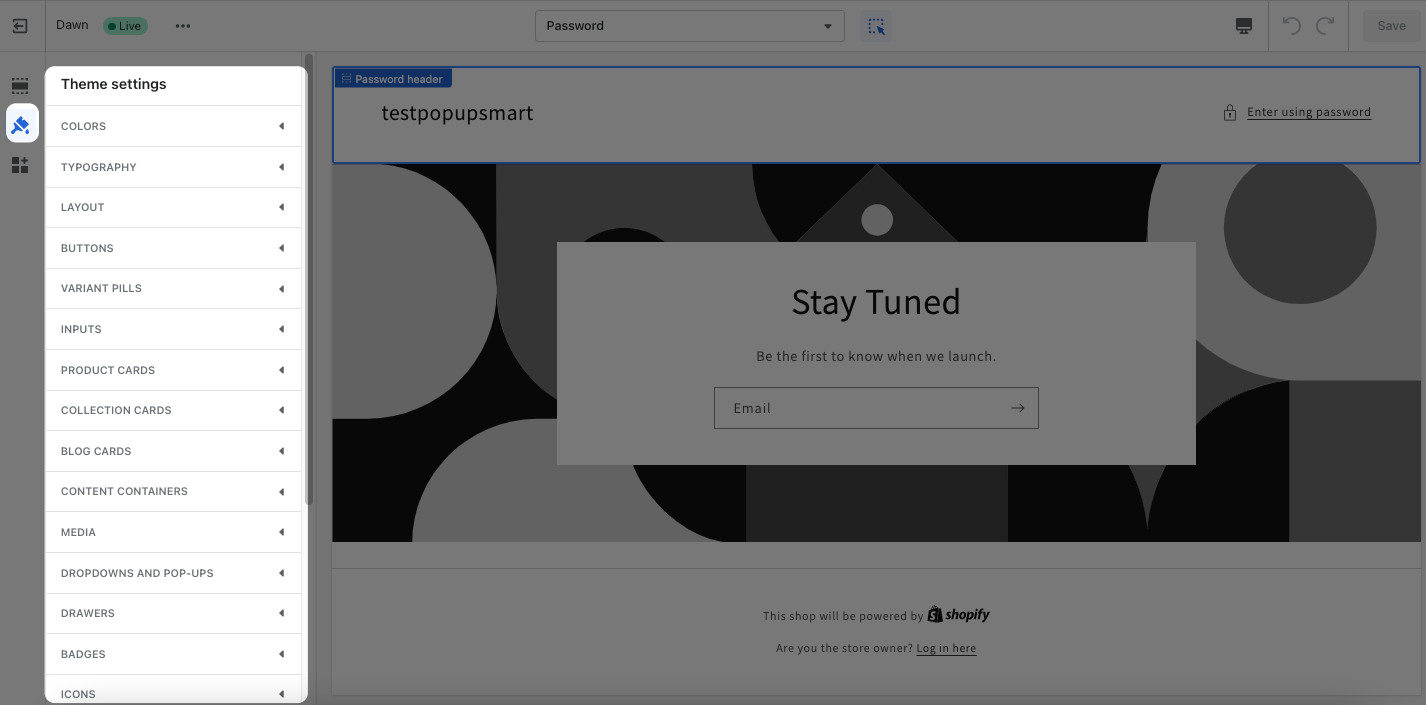Click the Log in here link
Image resolution: width=1426 pixels, height=705 pixels.
(946, 647)
